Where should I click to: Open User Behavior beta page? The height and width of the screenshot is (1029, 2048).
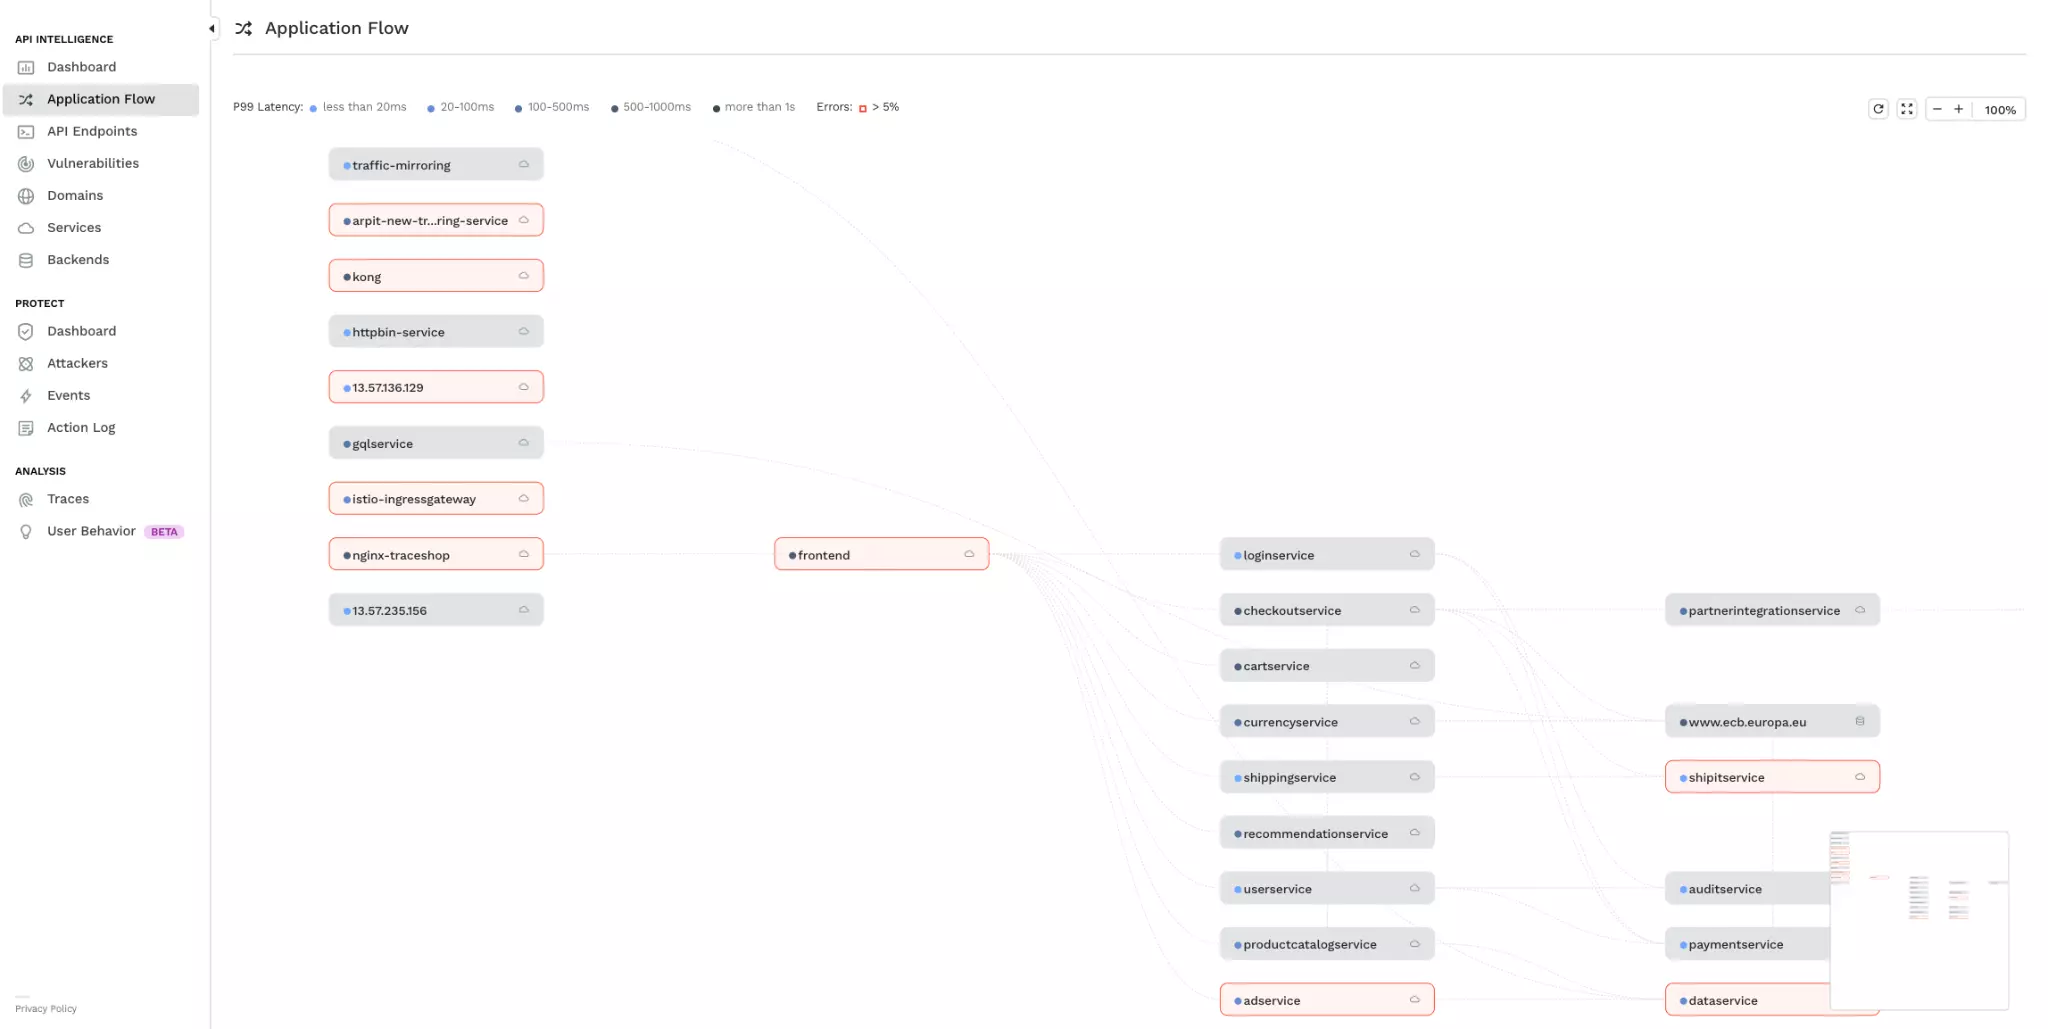[91, 531]
